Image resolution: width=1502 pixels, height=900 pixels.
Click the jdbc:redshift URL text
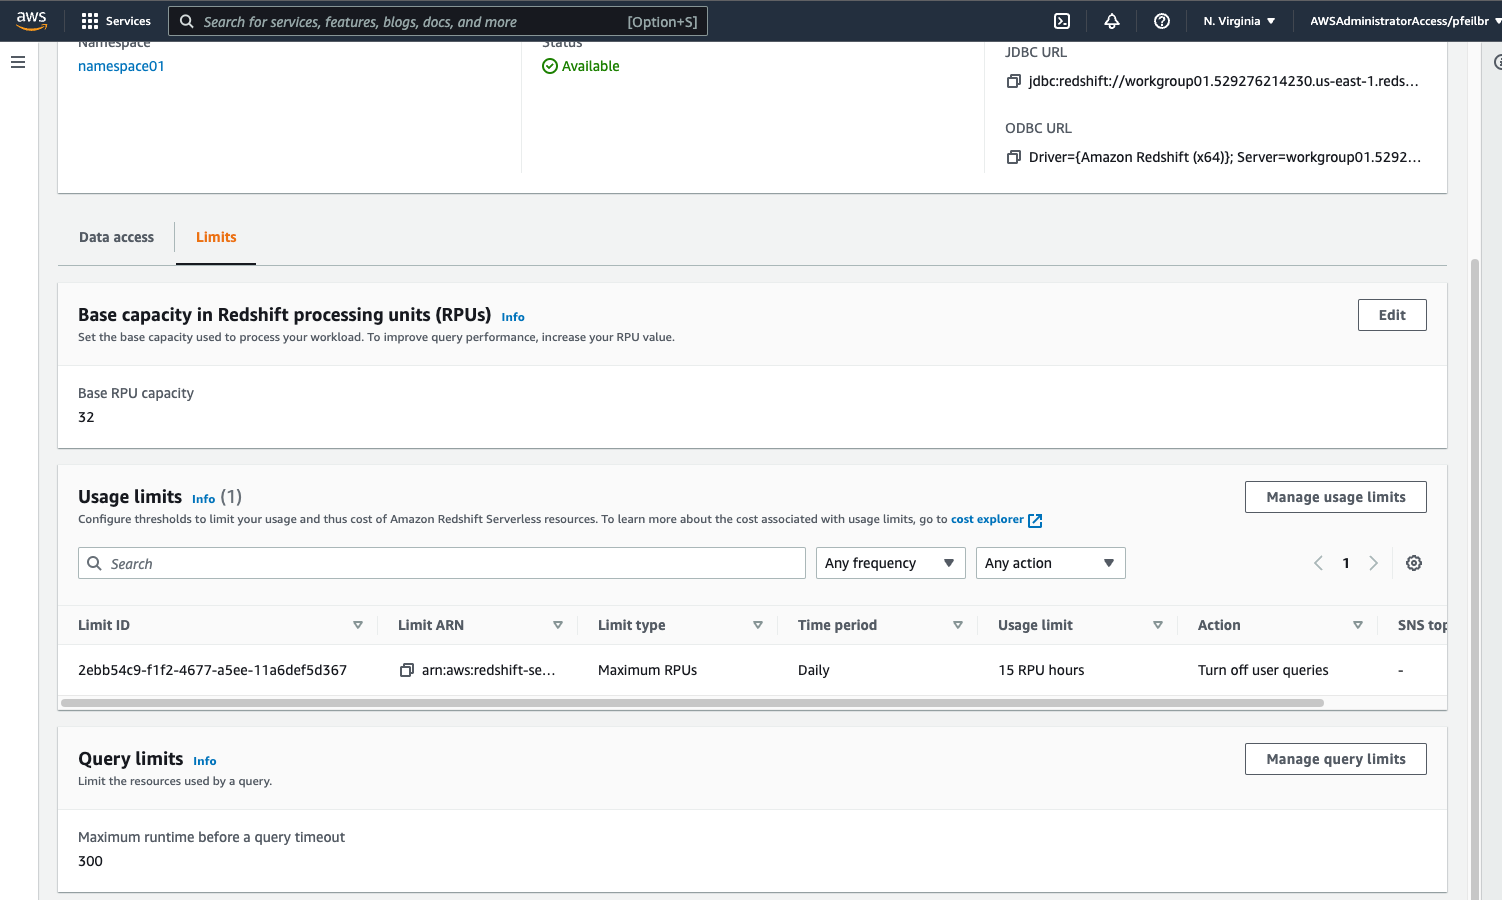pyautogui.click(x=1223, y=81)
